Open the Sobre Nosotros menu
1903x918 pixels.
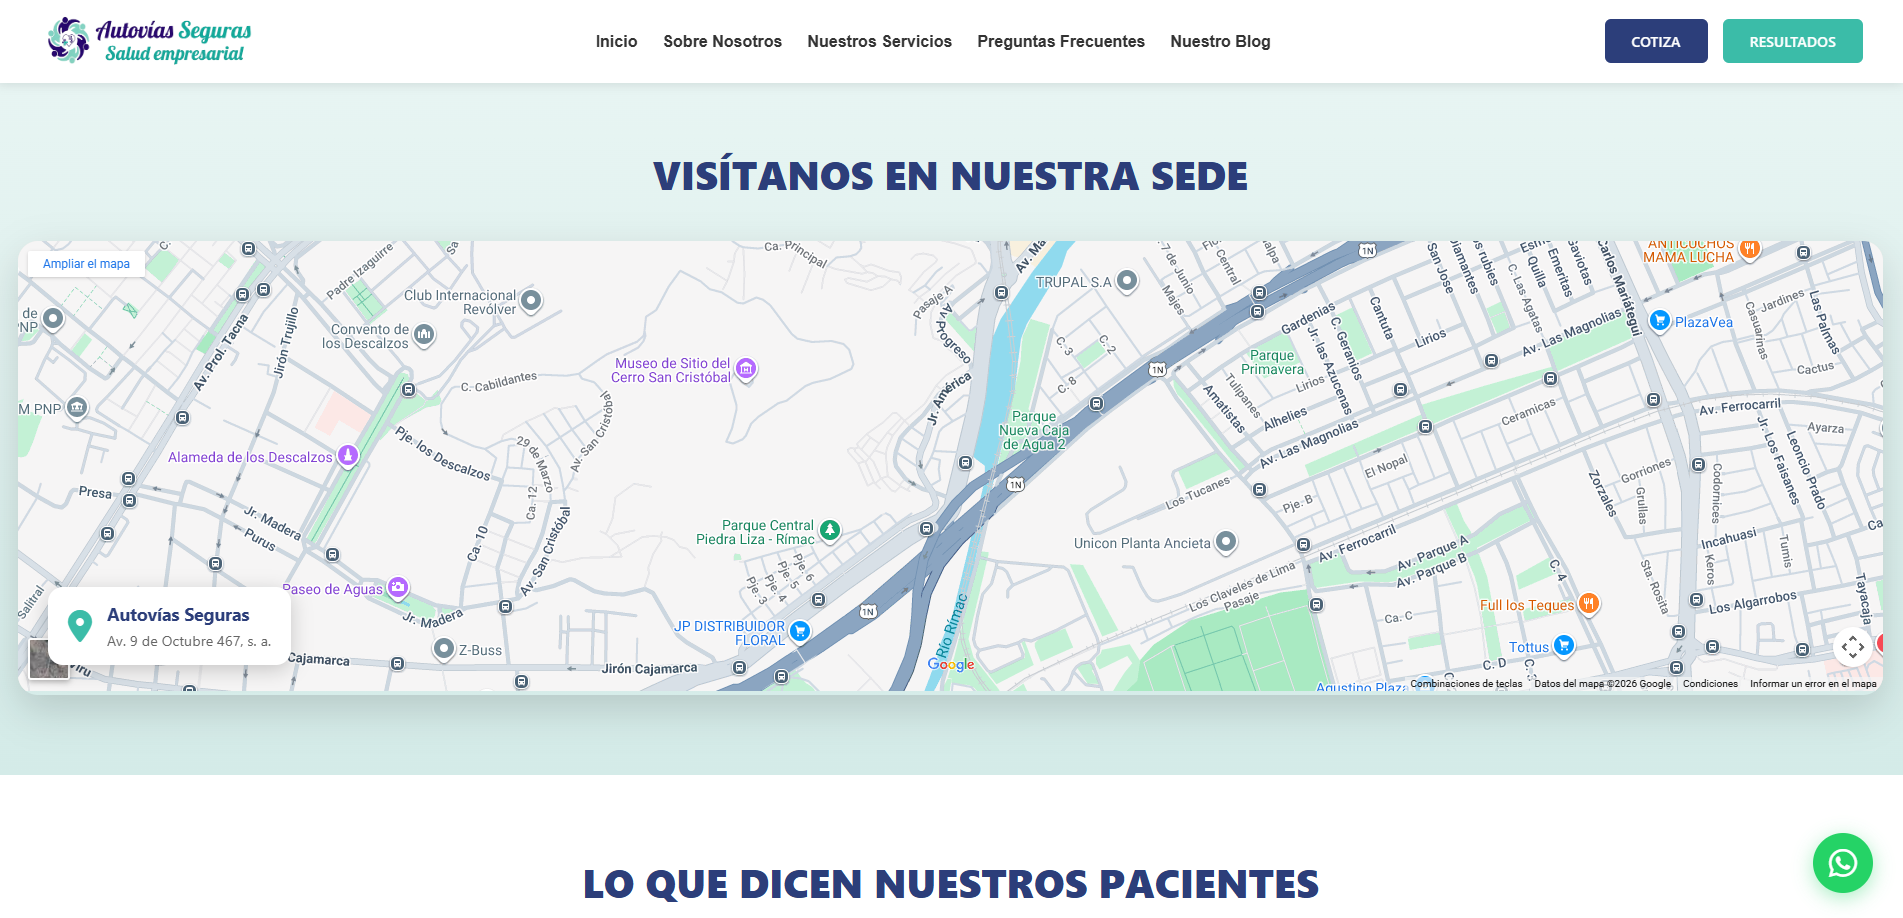pyautogui.click(x=722, y=41)
